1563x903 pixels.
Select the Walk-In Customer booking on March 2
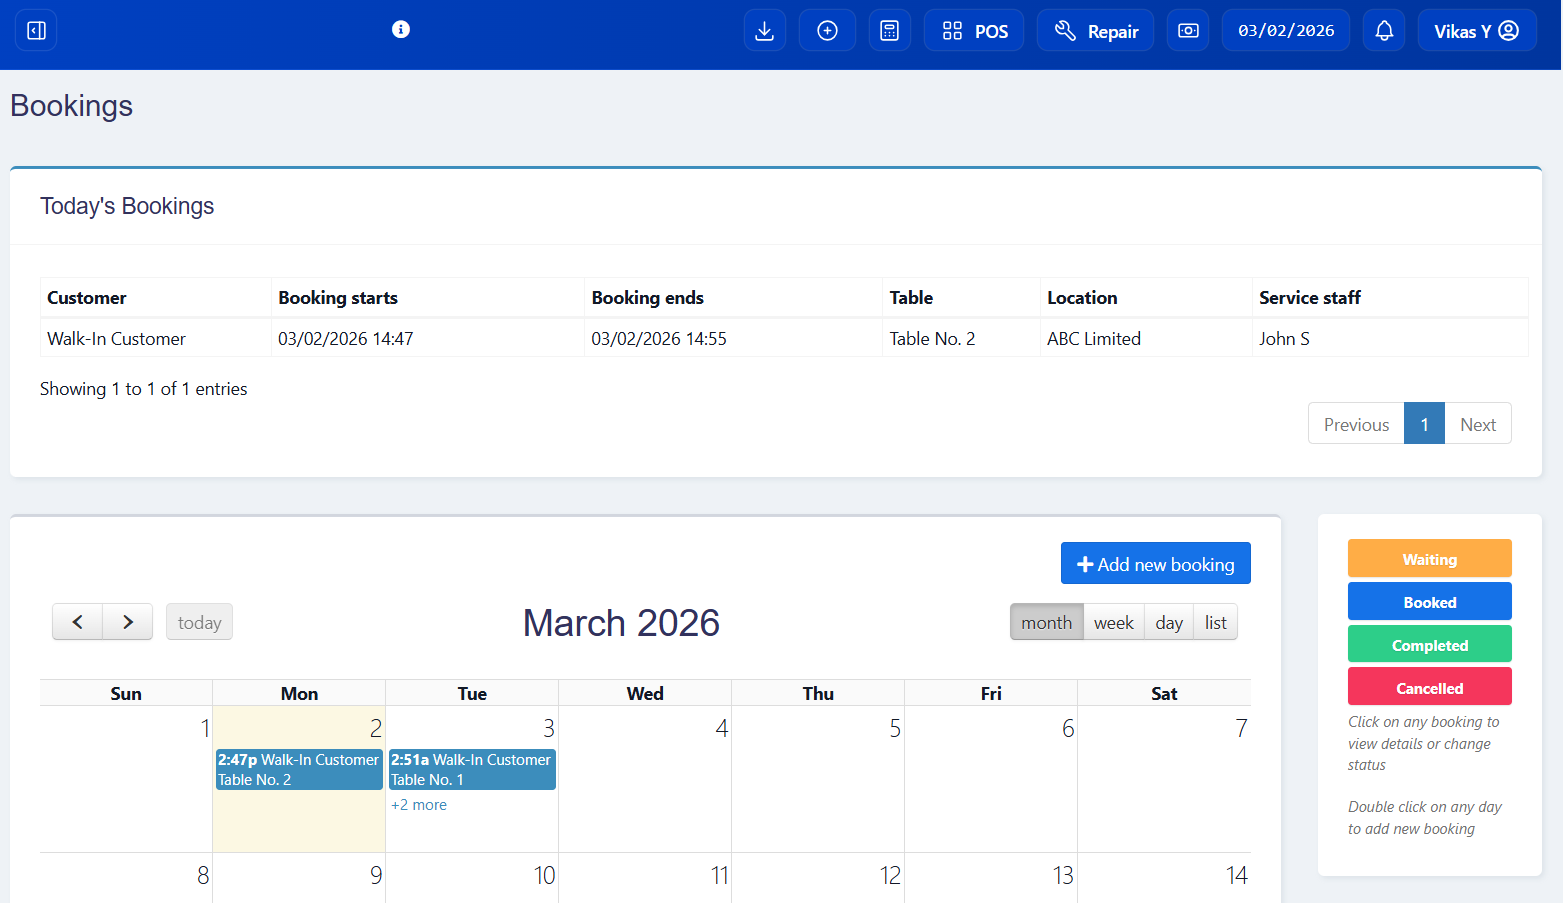point(299,769)
